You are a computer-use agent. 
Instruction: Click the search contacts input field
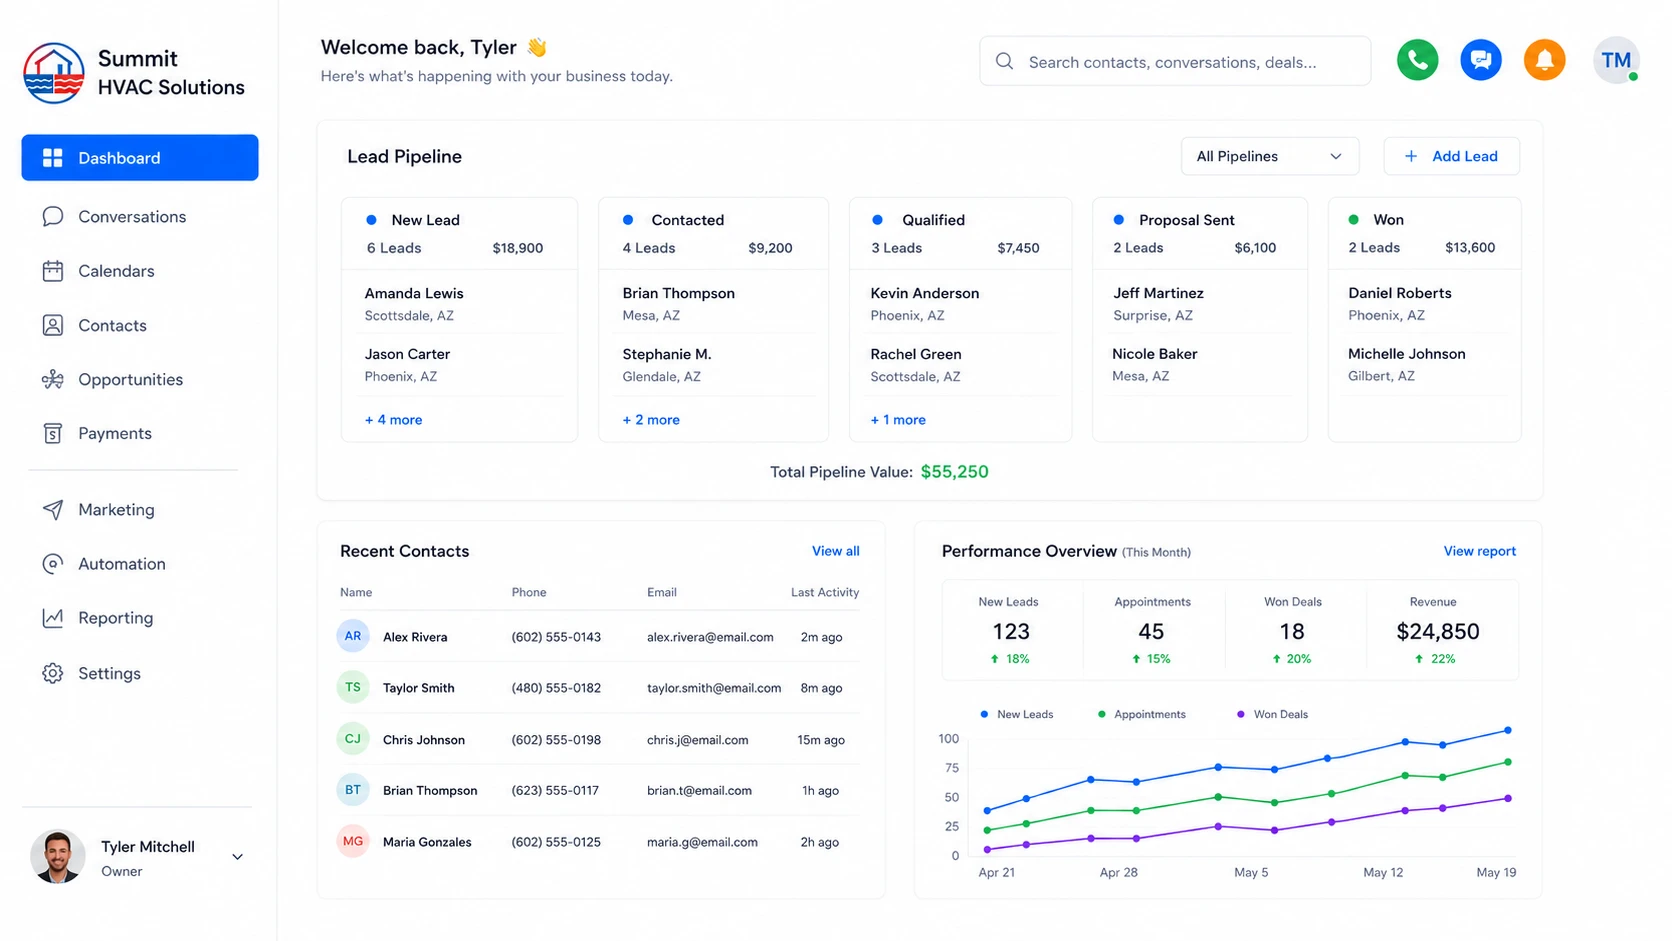click(x=1175, y=61)
